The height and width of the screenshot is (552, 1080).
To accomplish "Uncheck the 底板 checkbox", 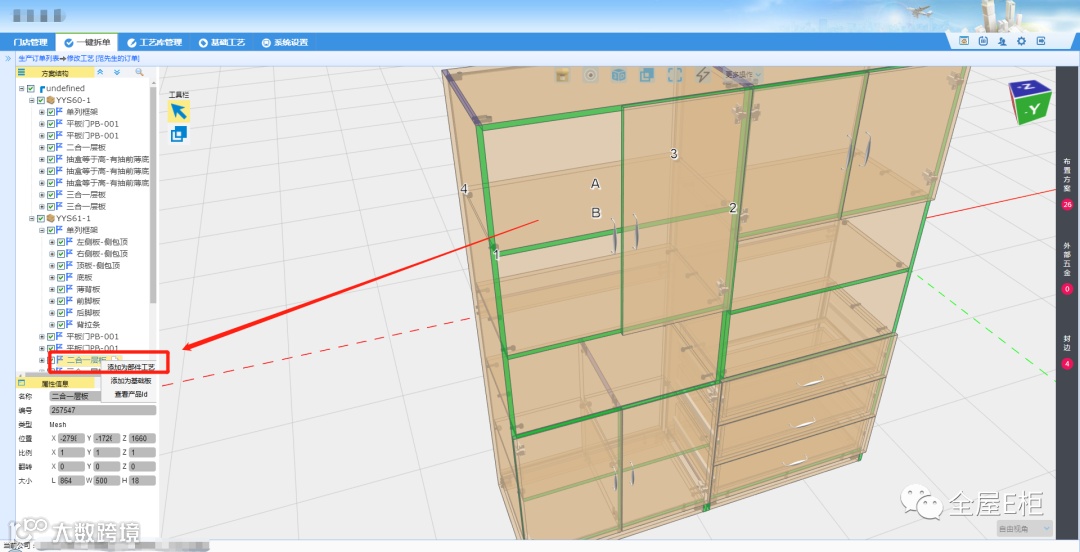I will pos(61,277).
